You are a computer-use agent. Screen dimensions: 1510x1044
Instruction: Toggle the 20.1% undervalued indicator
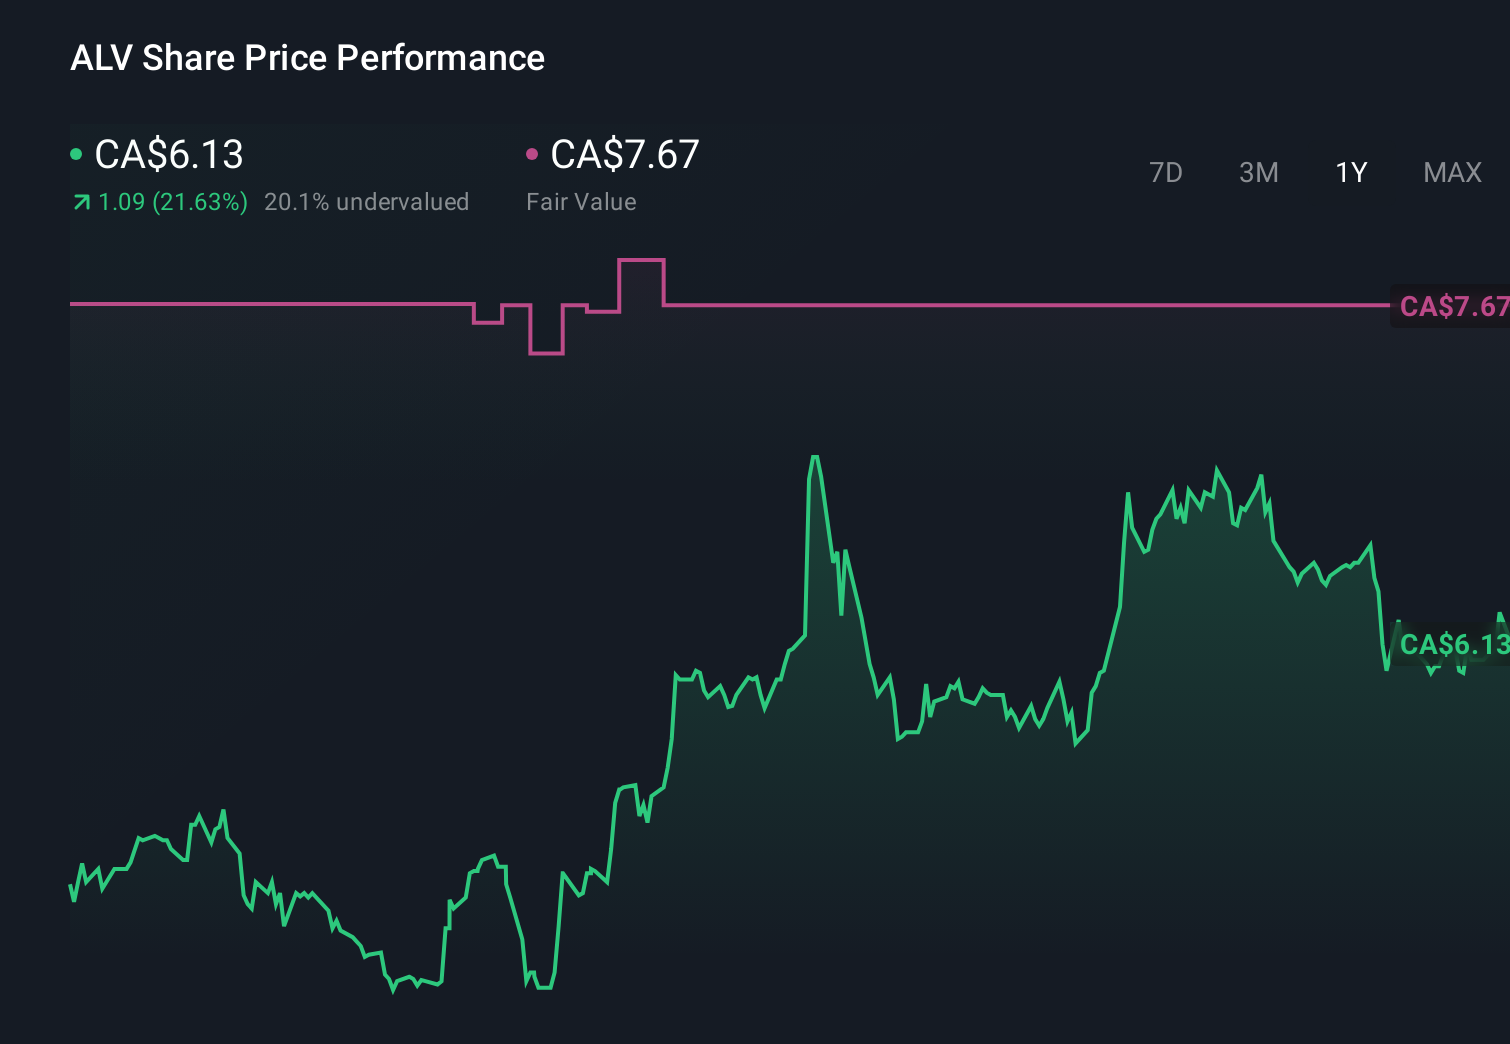point(366,201)
